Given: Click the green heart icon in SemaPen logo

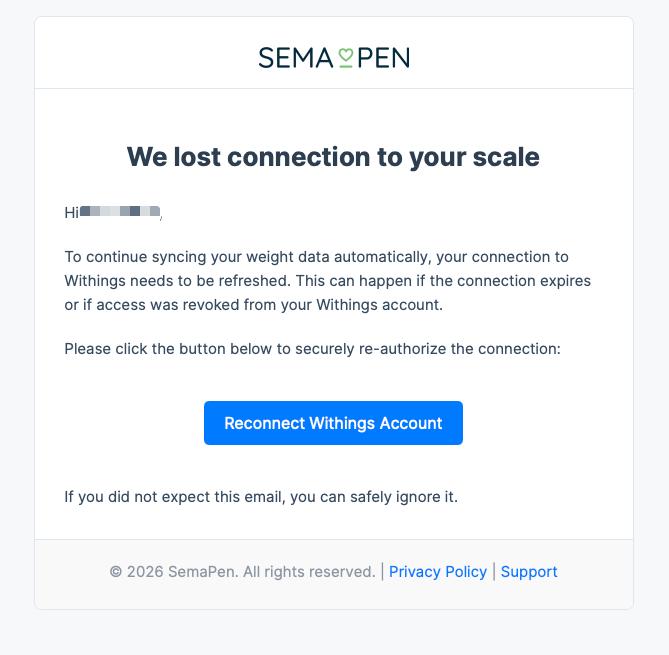Looking at the screenshot, I should (x=345, y=58).
